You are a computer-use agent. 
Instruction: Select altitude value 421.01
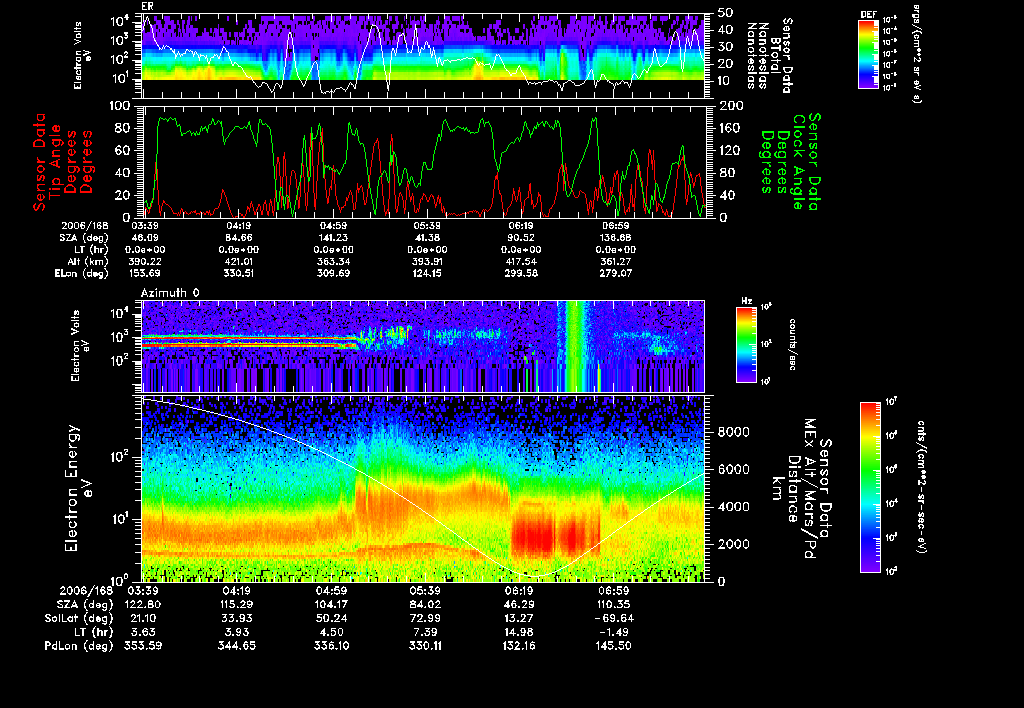(238, 261)
